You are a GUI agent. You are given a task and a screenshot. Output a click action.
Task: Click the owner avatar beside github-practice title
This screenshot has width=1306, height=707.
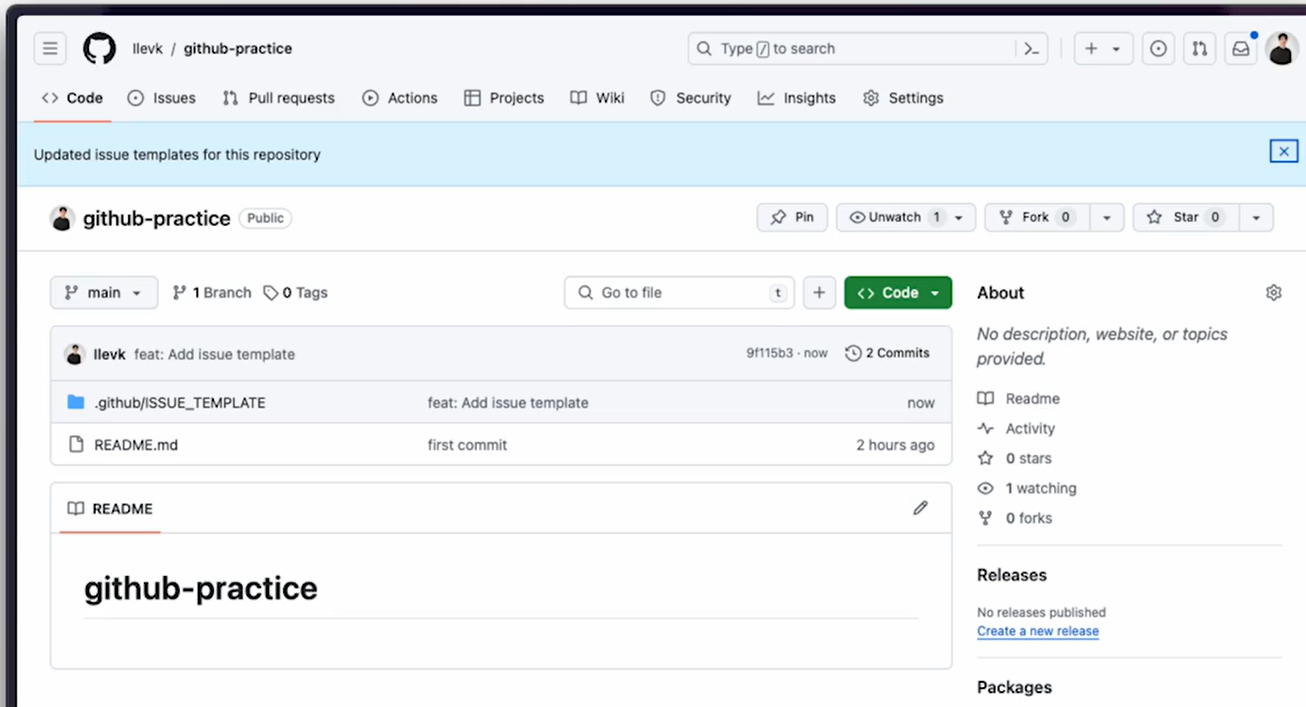[62, 218]
